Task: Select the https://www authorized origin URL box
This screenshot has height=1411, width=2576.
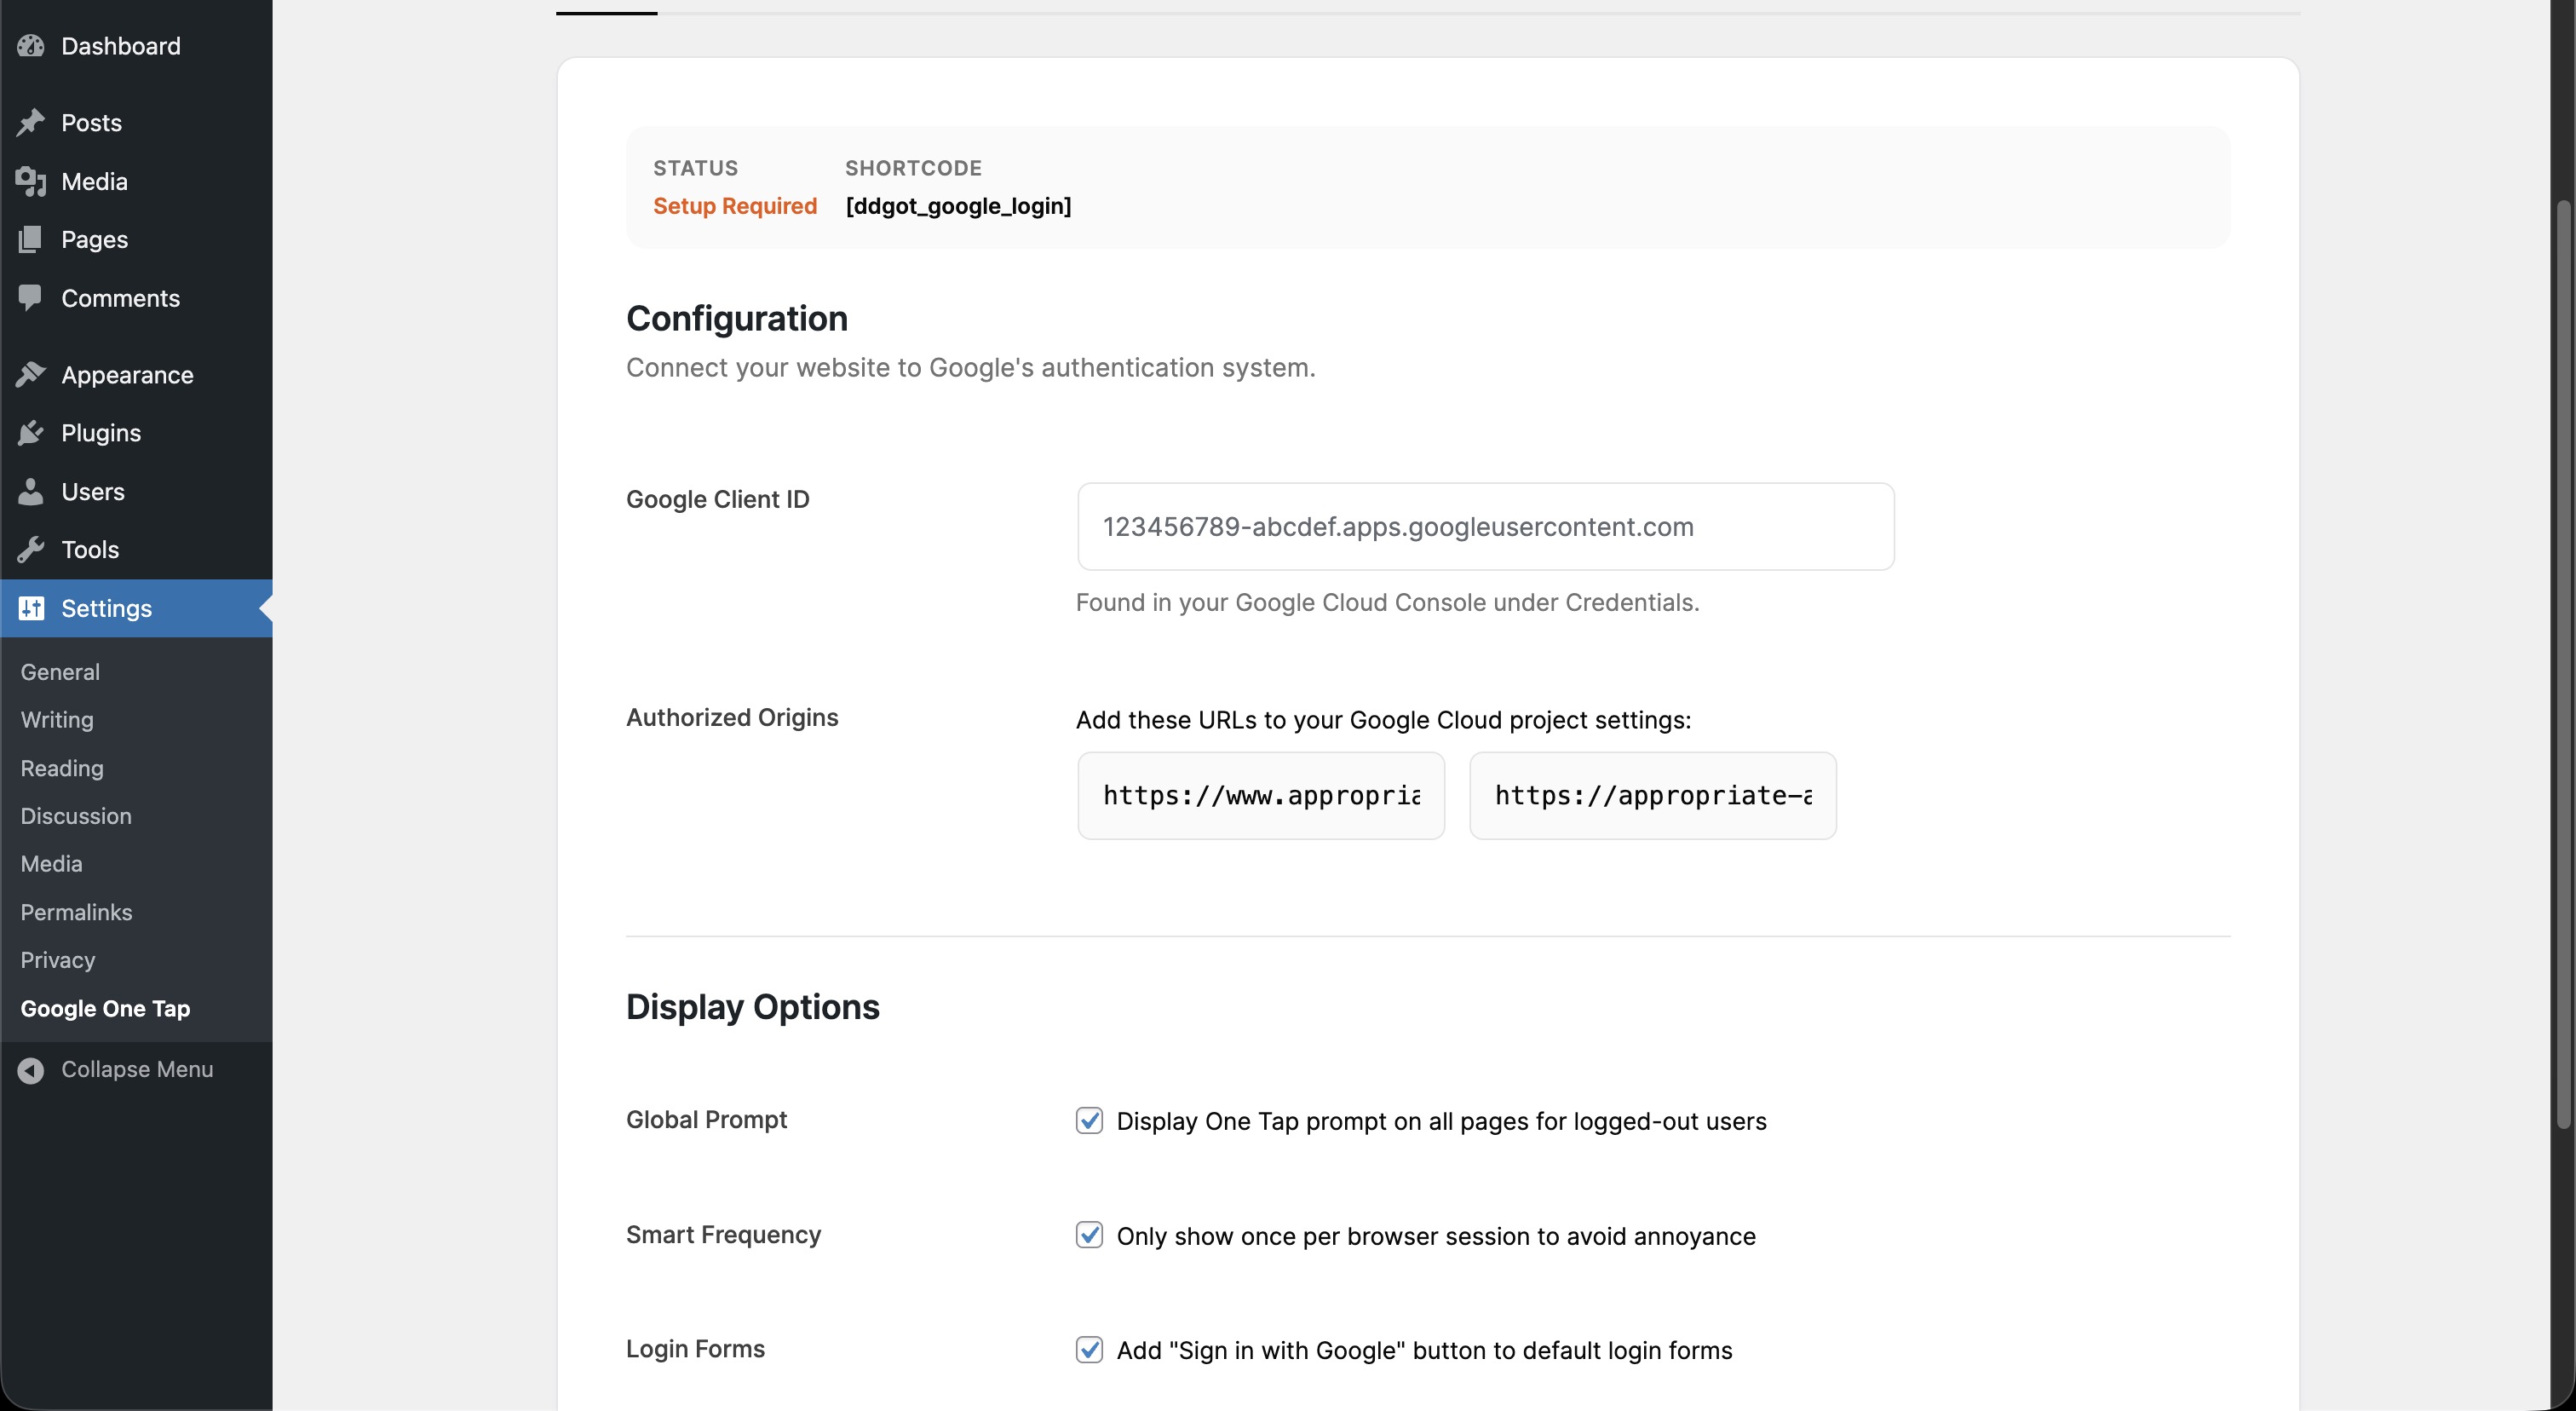Action: click(1260, 796)
